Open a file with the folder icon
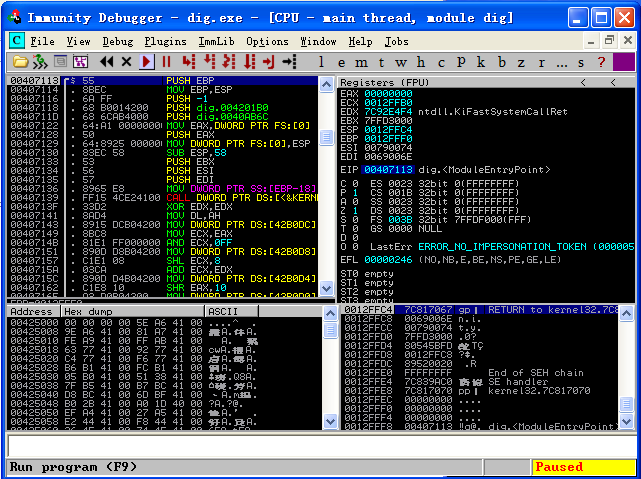Image resolution: width=641 pixels, height=479 pixels. 20,62
